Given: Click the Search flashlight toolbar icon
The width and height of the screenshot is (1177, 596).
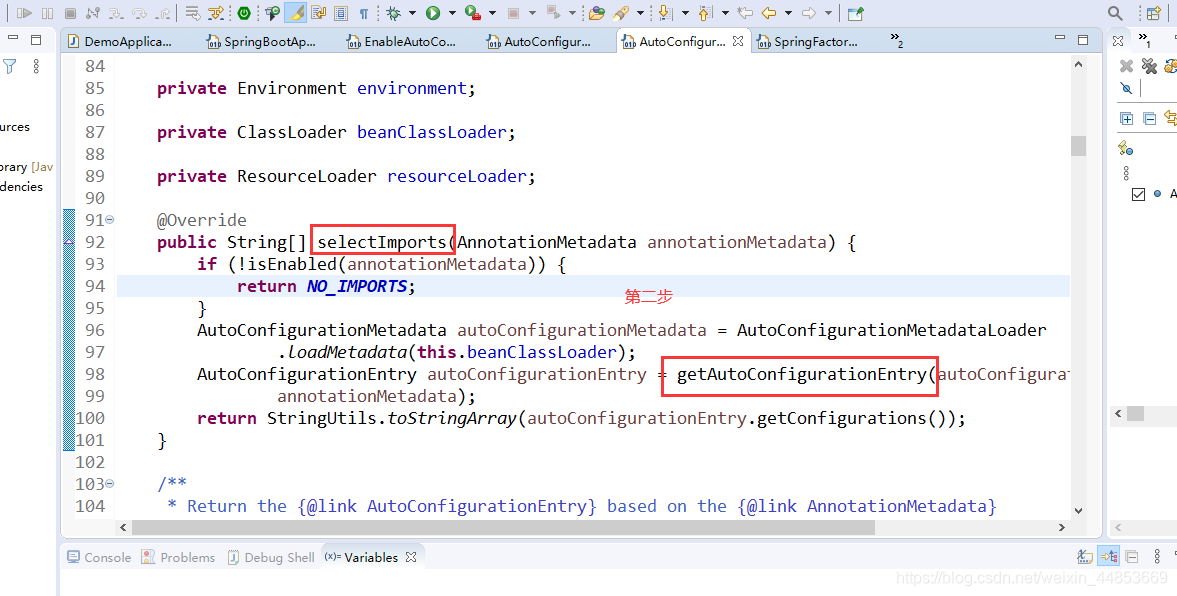Looking at the screenshot, I should click(x=621, y=13).
